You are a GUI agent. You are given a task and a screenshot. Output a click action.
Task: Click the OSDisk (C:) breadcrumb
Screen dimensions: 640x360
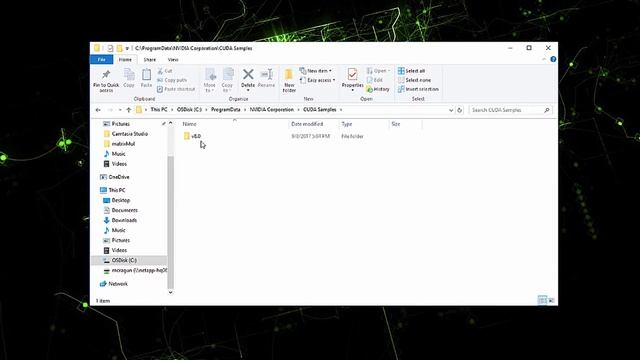click(189, 110)
